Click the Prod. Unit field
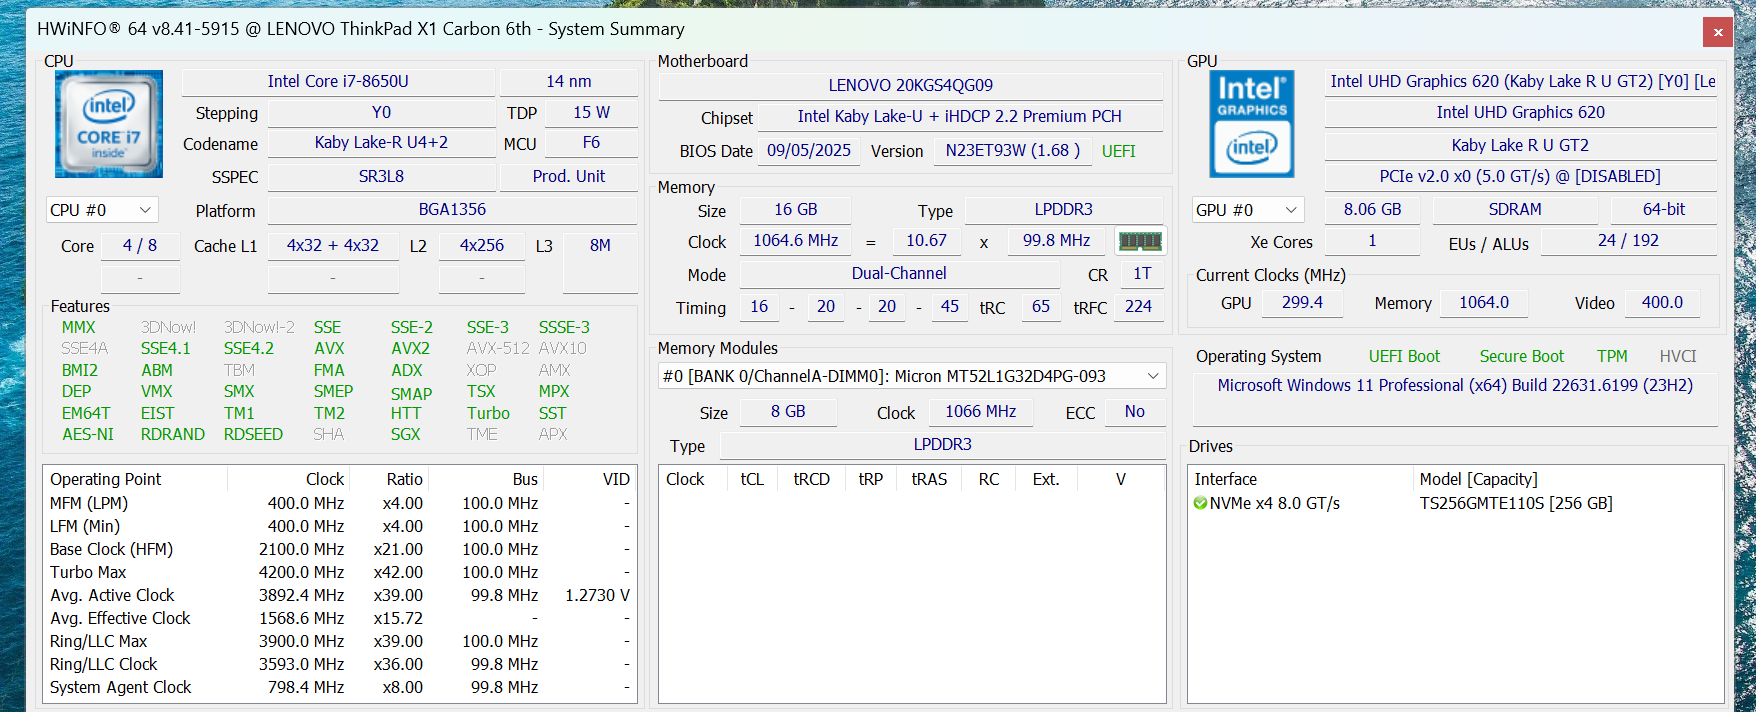This screenshot has height=712, width=1756. point(569,176)
